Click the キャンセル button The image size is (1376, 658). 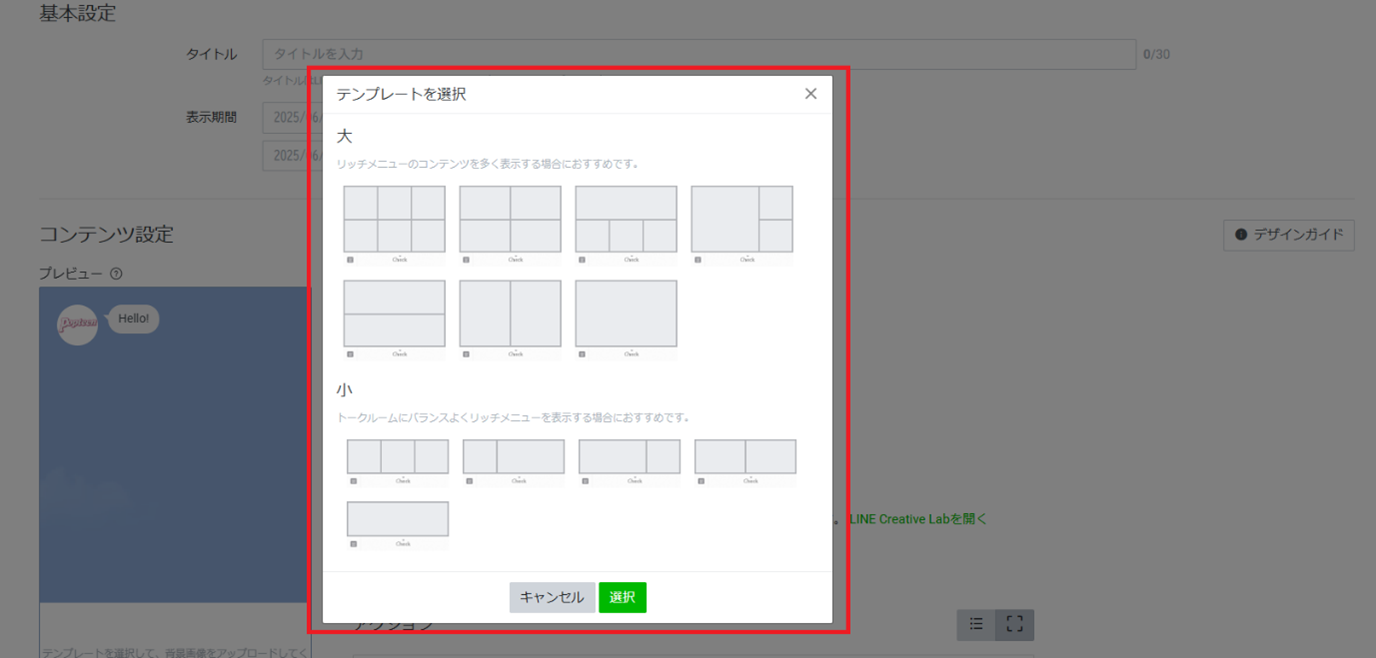pos(552,598)
